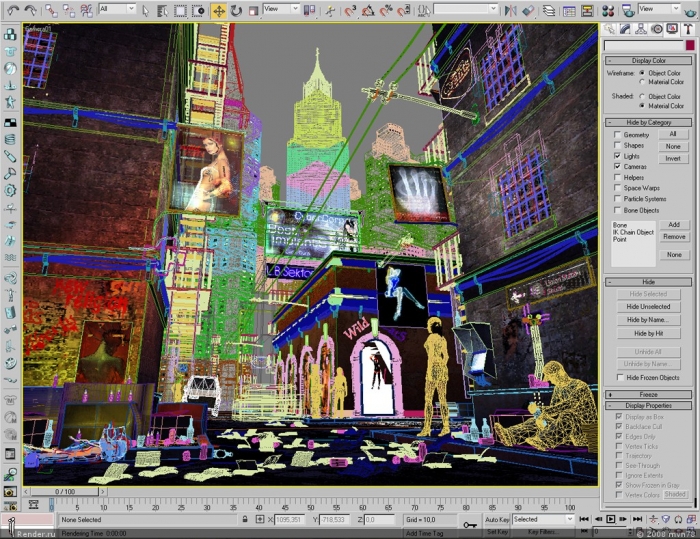Click the Key Filters button
The height and width of the screenshot is (539, 700).
(543, 532)
